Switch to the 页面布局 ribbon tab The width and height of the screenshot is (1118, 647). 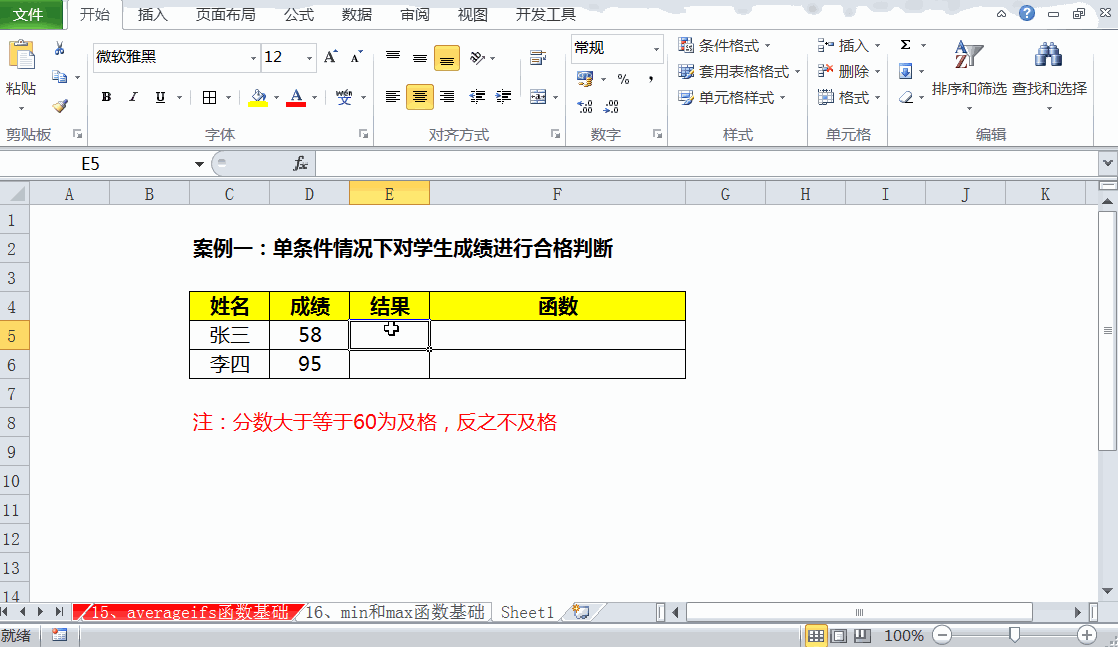pos(225,14)
